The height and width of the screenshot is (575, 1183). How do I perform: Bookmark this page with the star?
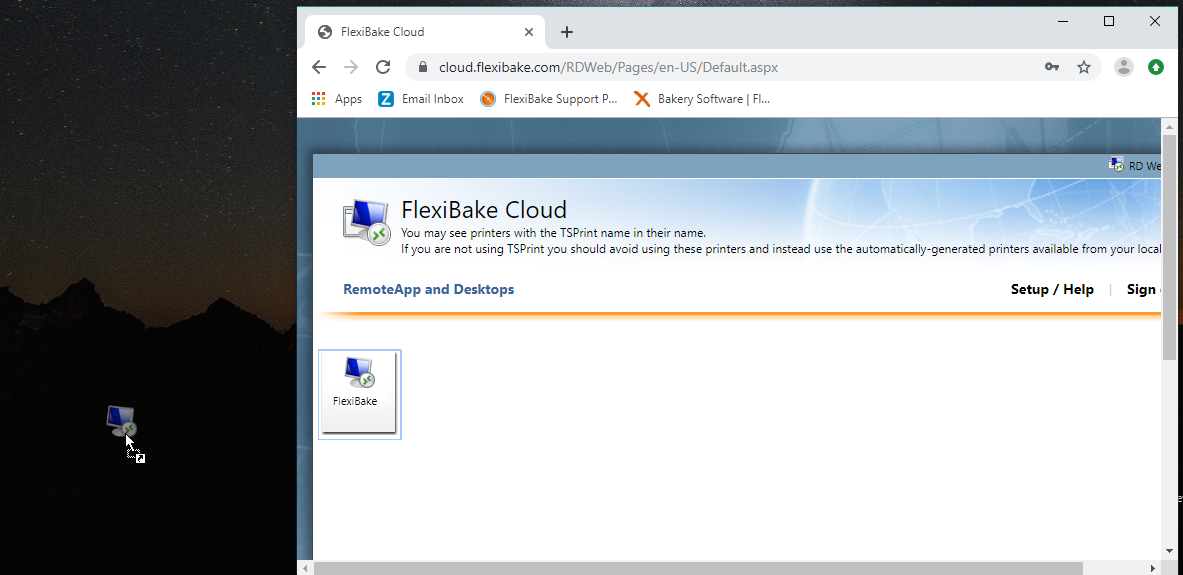click(1084, 67)
